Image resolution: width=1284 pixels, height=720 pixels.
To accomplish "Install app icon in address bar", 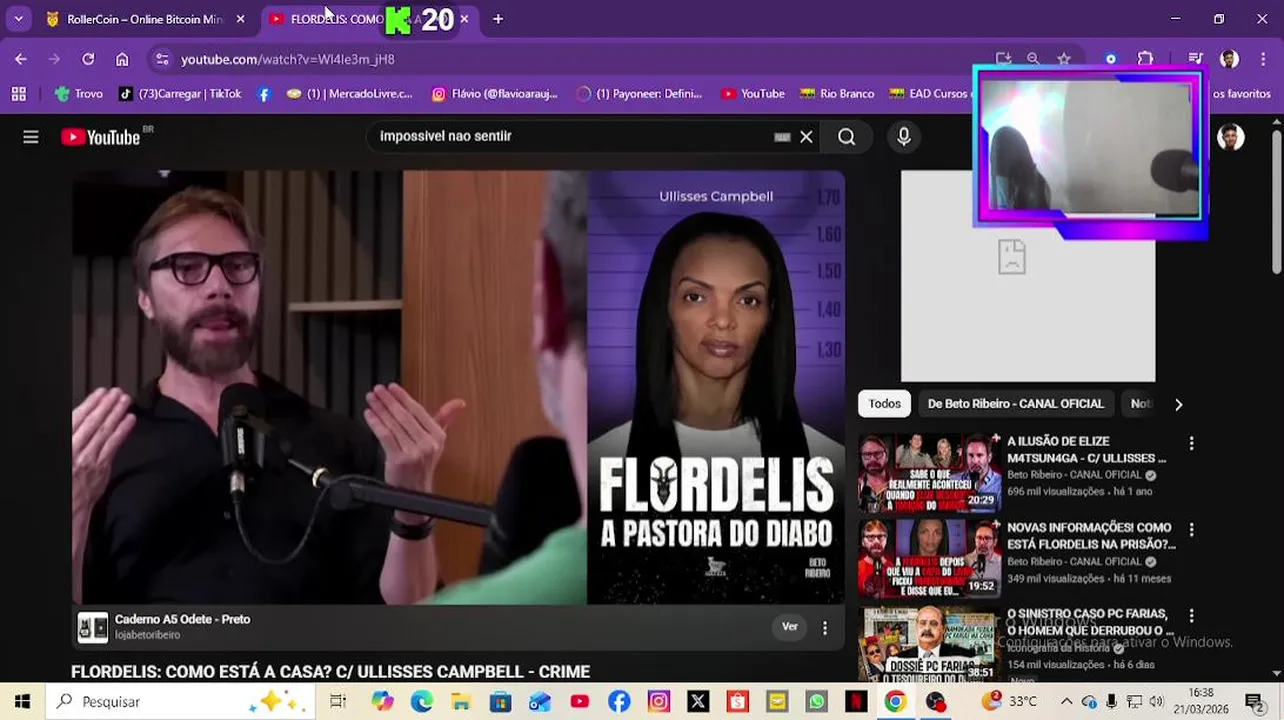I will (x=1003, y=59).
